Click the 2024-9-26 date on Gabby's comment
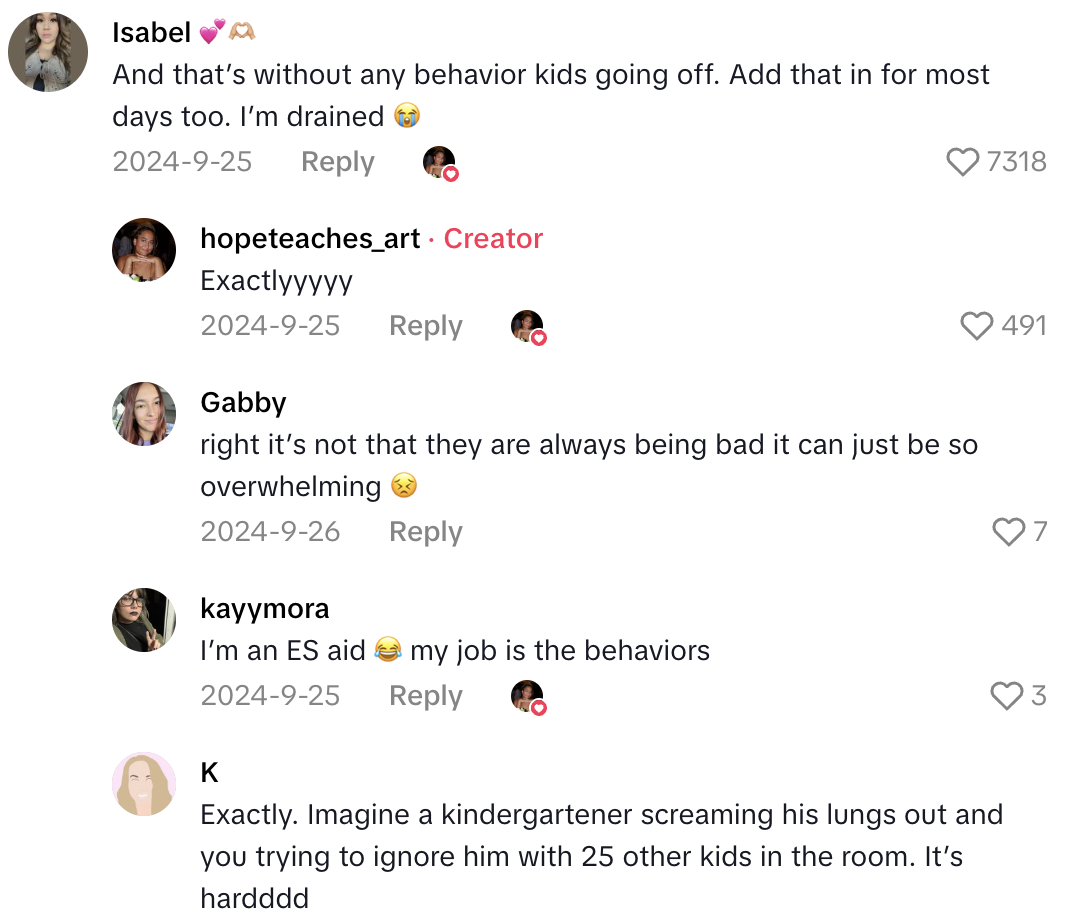The width and height of the screenshot is (1074, 918). [x=270, y=532]
